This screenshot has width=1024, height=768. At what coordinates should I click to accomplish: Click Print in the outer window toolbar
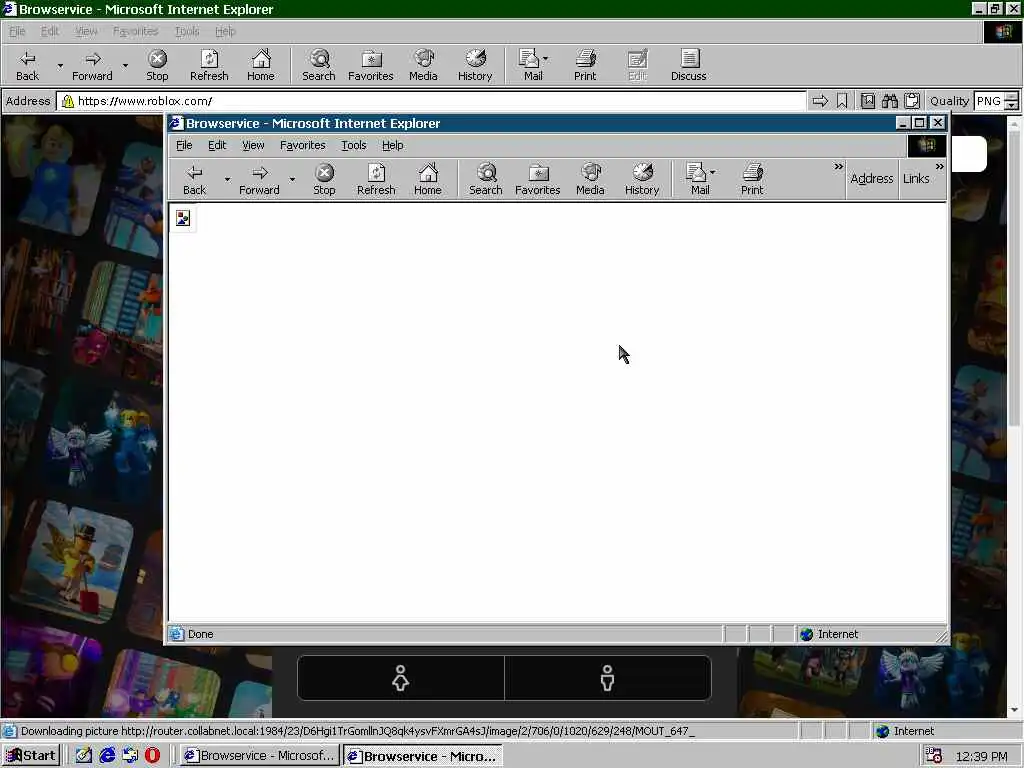[x=585, y=65]
